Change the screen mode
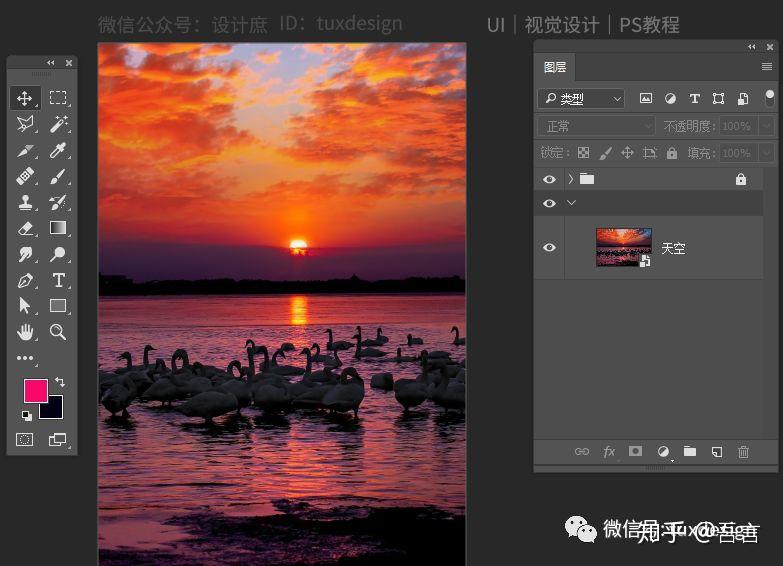Viewport: 783px width, 566px height. pyautogui.click(x=57, y=440)
